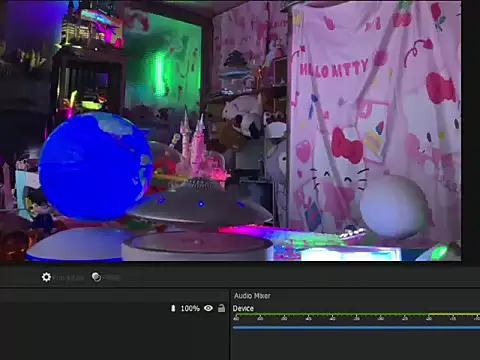Screen dimensions: 480x360
Task: Toggle the source lock padlock icon
Action: pyautogui.click(x=221, y=308)
